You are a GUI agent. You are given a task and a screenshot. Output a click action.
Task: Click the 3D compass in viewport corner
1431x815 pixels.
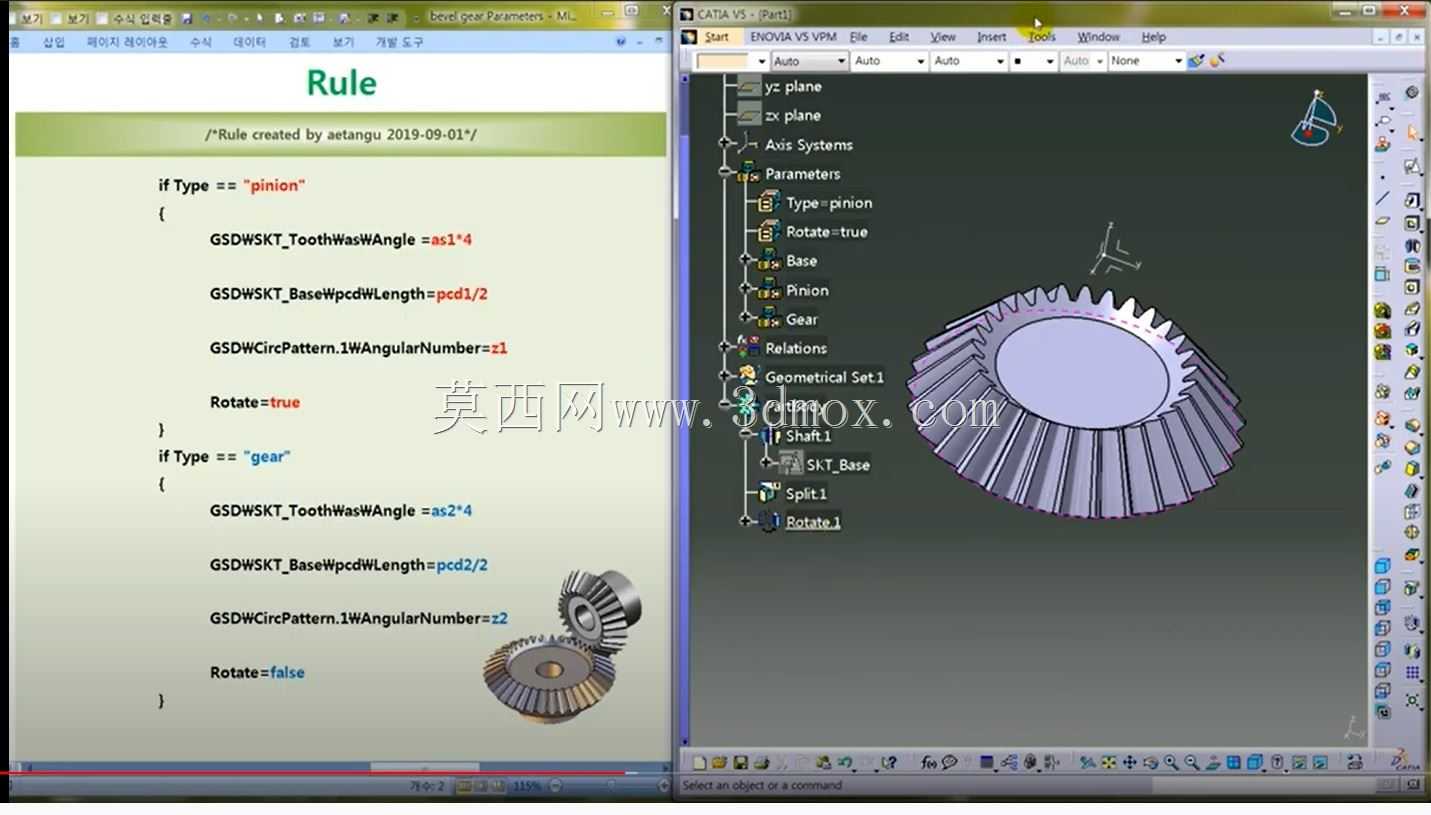click(x=1316, y=118)
